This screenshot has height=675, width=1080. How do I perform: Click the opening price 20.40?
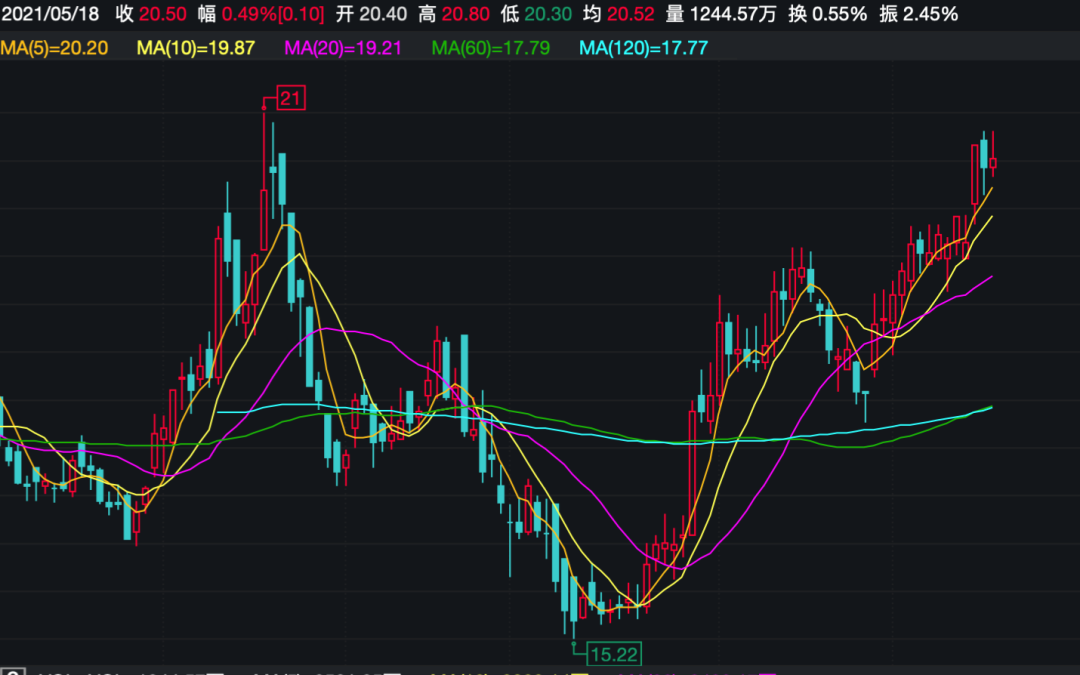coord(383,14)
